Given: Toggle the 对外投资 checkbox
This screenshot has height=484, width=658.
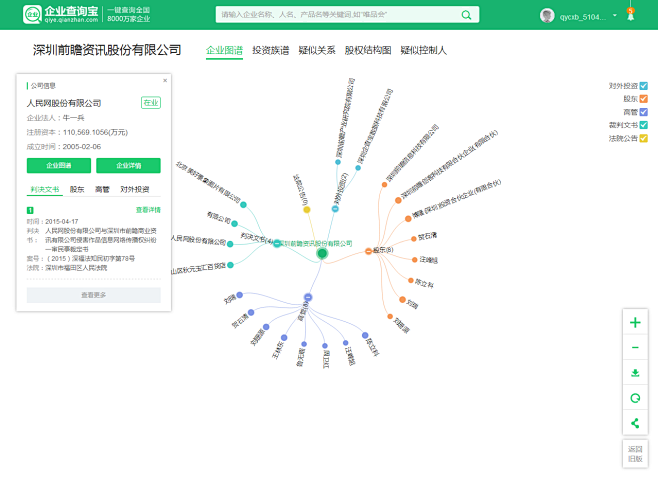Looking at the screenshot, I should [x=643, y=86].
